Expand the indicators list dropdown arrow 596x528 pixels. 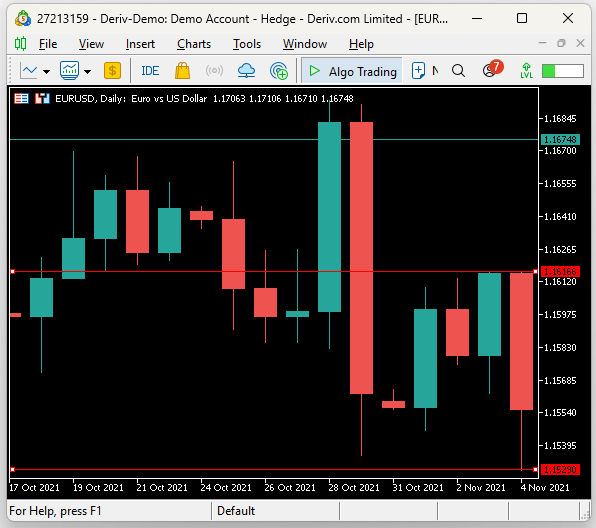coord(87,71)
